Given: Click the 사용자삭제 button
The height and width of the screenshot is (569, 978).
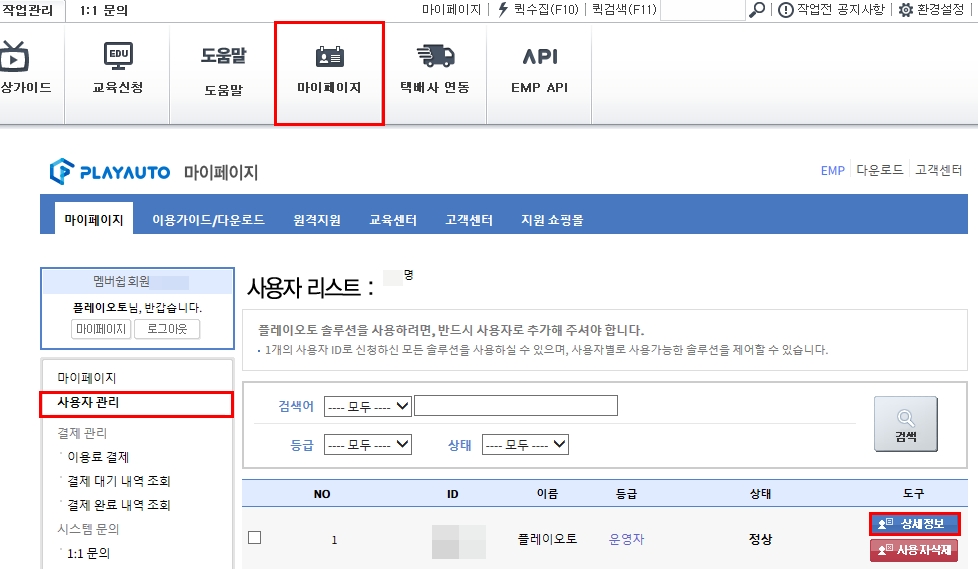Looking at the screenshot, I should (x=914, y=550).
